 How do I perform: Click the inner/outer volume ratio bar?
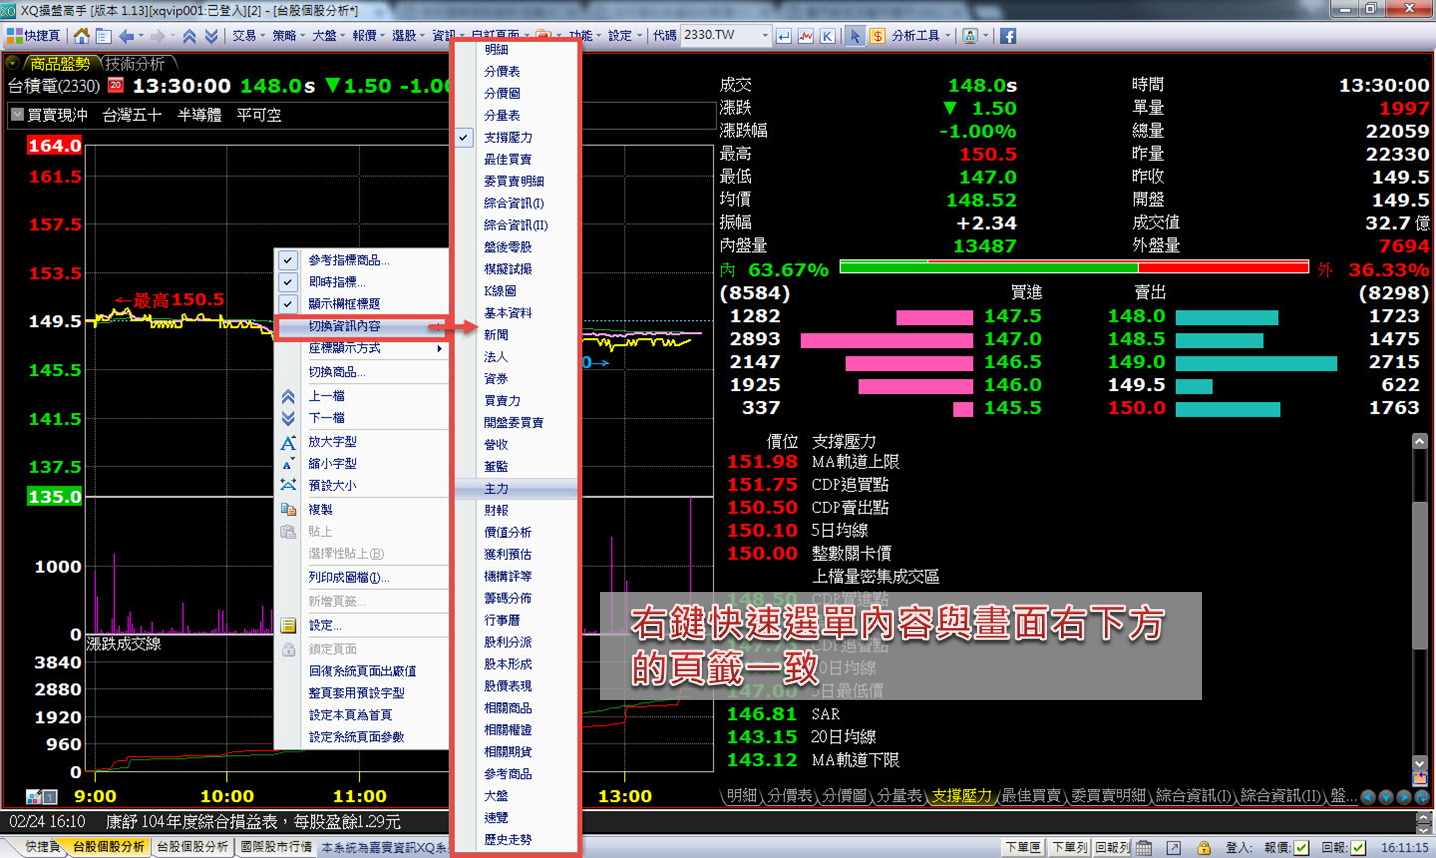click(x=1074, y=268)
